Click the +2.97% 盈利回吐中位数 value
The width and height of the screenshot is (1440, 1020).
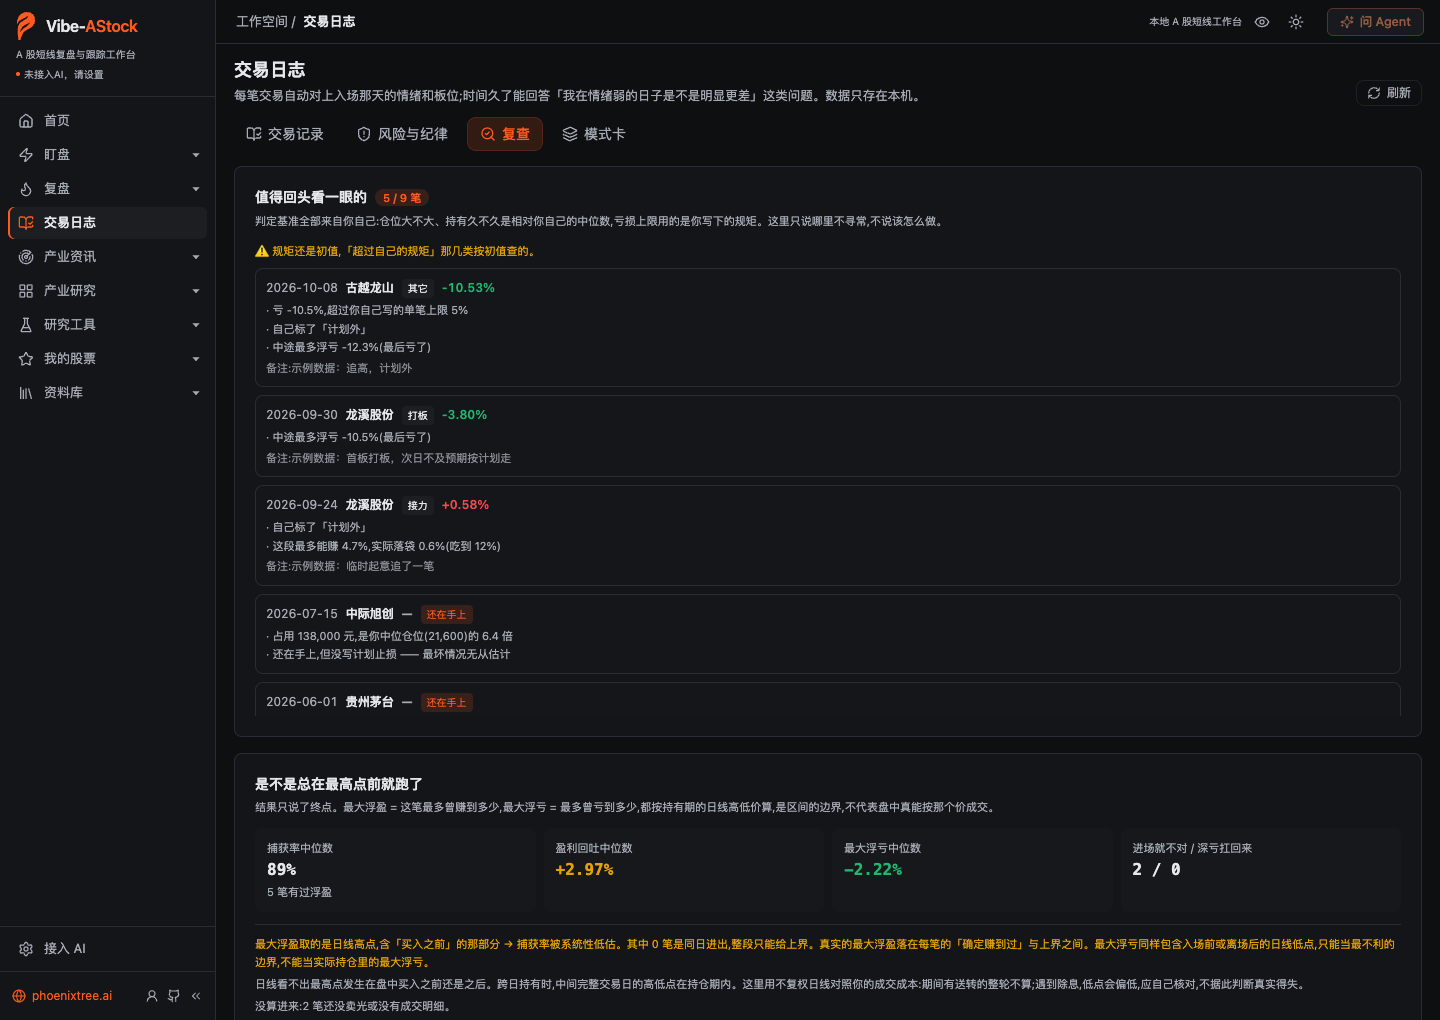point(584,870)
